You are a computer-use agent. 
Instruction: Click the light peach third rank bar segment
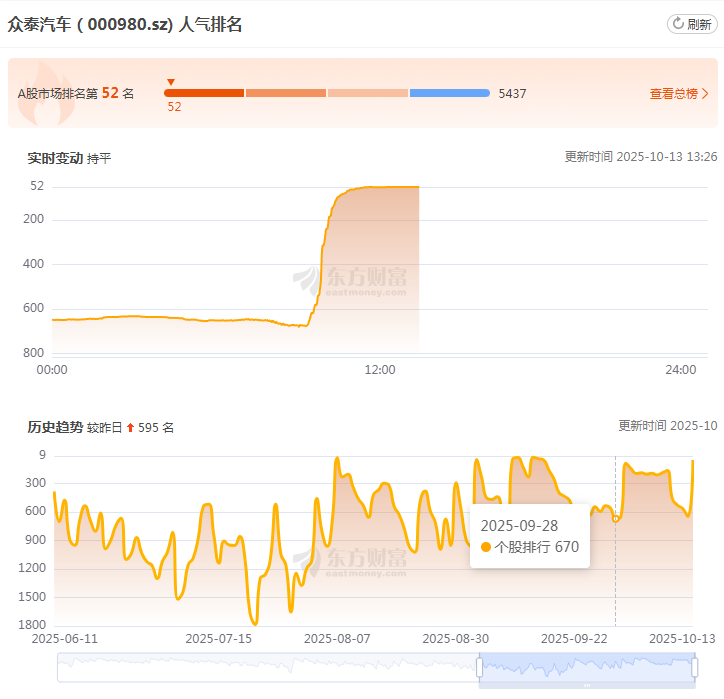[368, 93]
